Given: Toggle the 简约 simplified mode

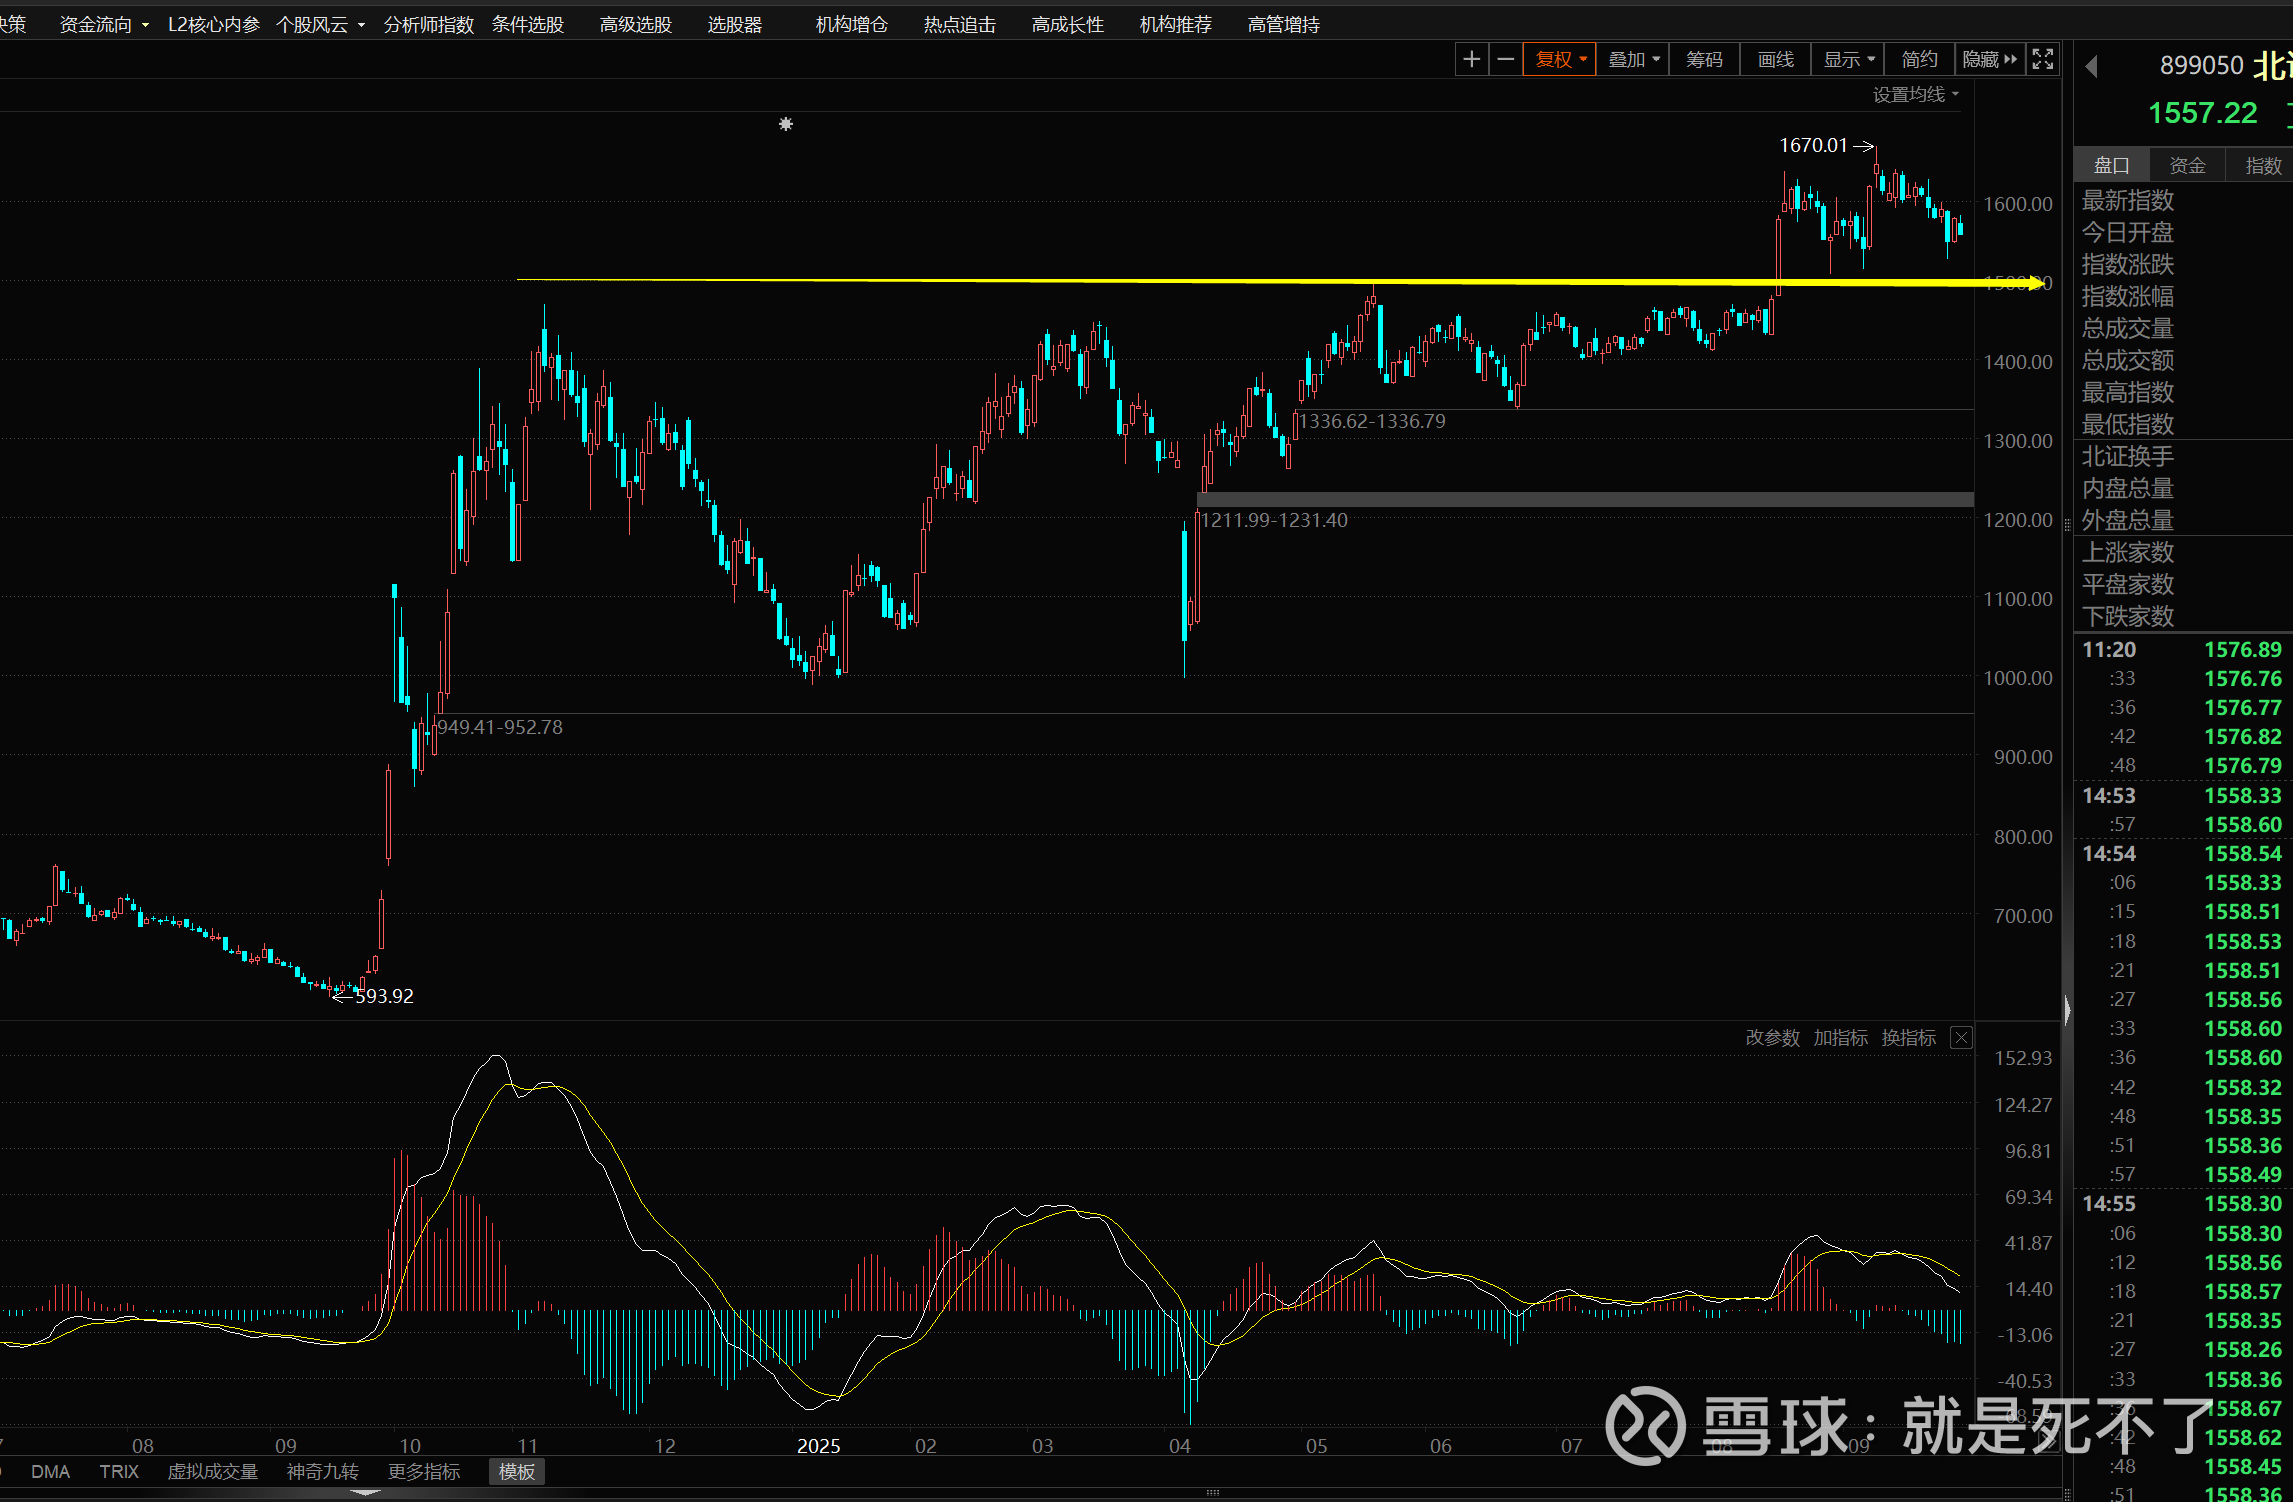Looking at the screenshot, I should pos(1919,60).
